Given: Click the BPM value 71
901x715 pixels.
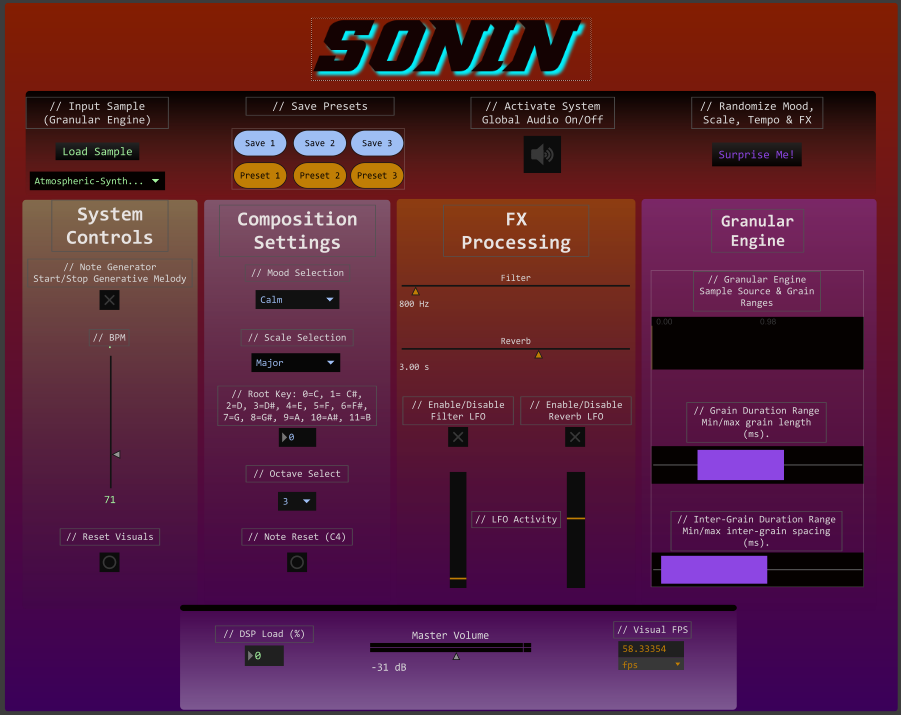Looking at the screenshot, I should (x=110, y=499).
